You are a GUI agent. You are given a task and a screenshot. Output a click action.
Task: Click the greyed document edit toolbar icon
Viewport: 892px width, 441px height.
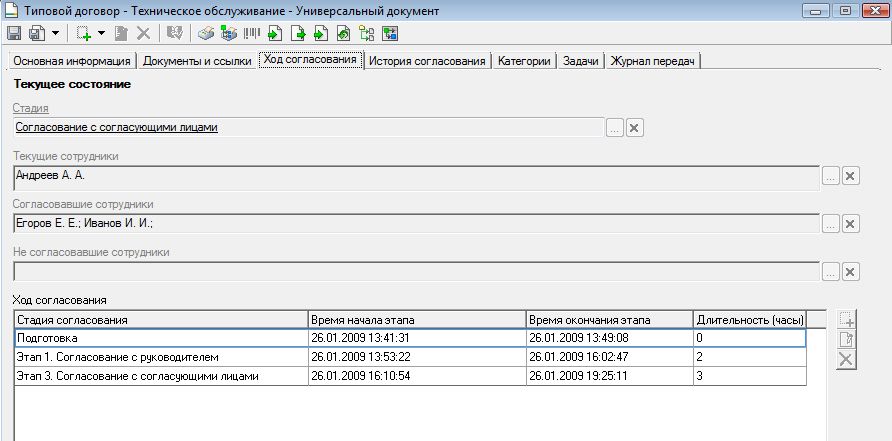click(x=121, y=34)
